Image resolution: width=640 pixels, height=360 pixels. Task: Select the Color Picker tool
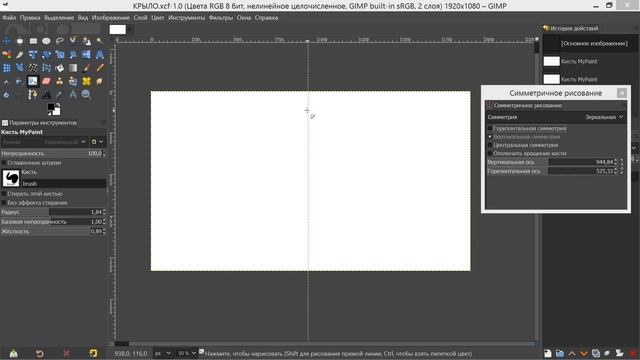(x=60, y=95)
